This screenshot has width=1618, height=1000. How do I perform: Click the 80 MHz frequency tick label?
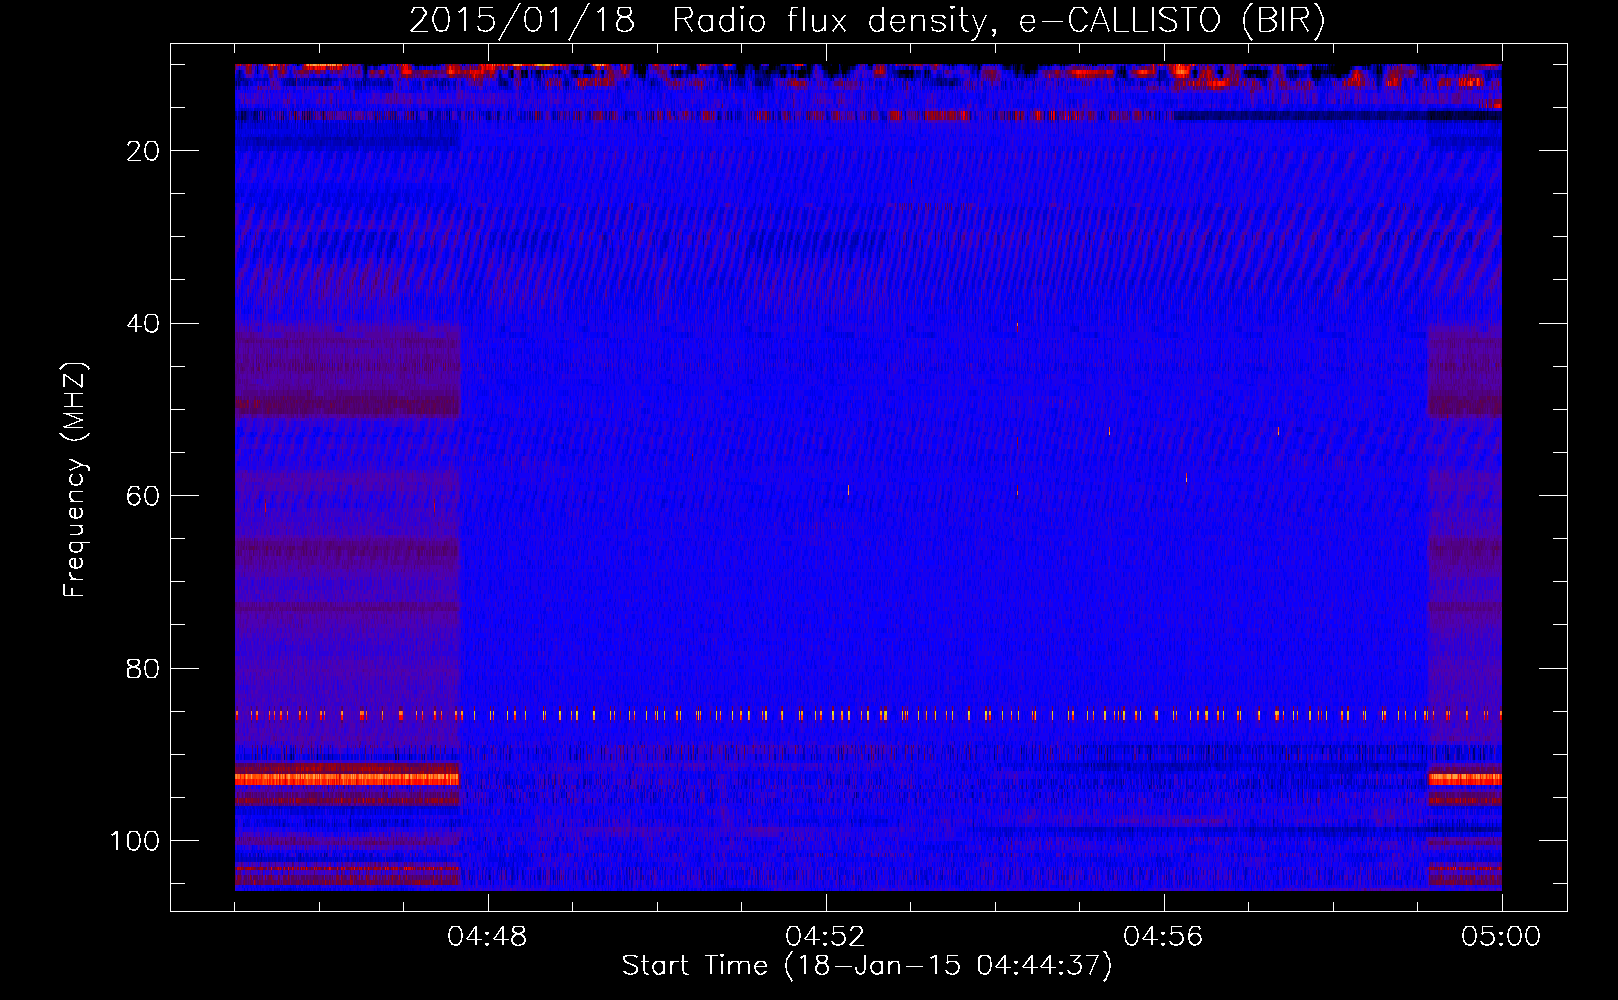pos(144,669)
